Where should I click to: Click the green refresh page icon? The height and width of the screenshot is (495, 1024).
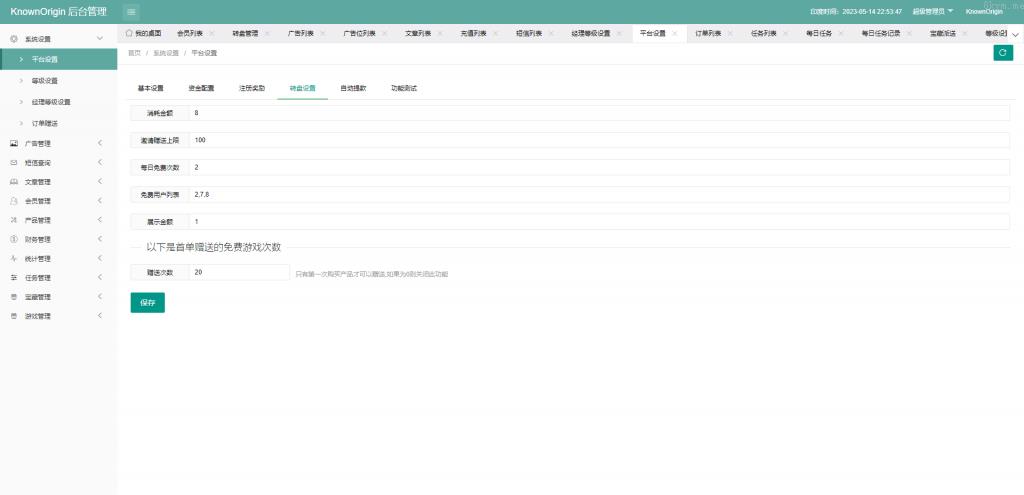click(1002, 52)
